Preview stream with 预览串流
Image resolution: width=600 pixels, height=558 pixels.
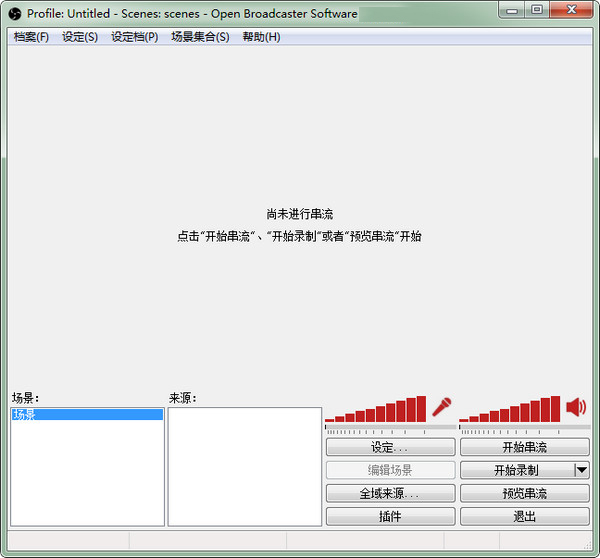(x=525, y=493)
